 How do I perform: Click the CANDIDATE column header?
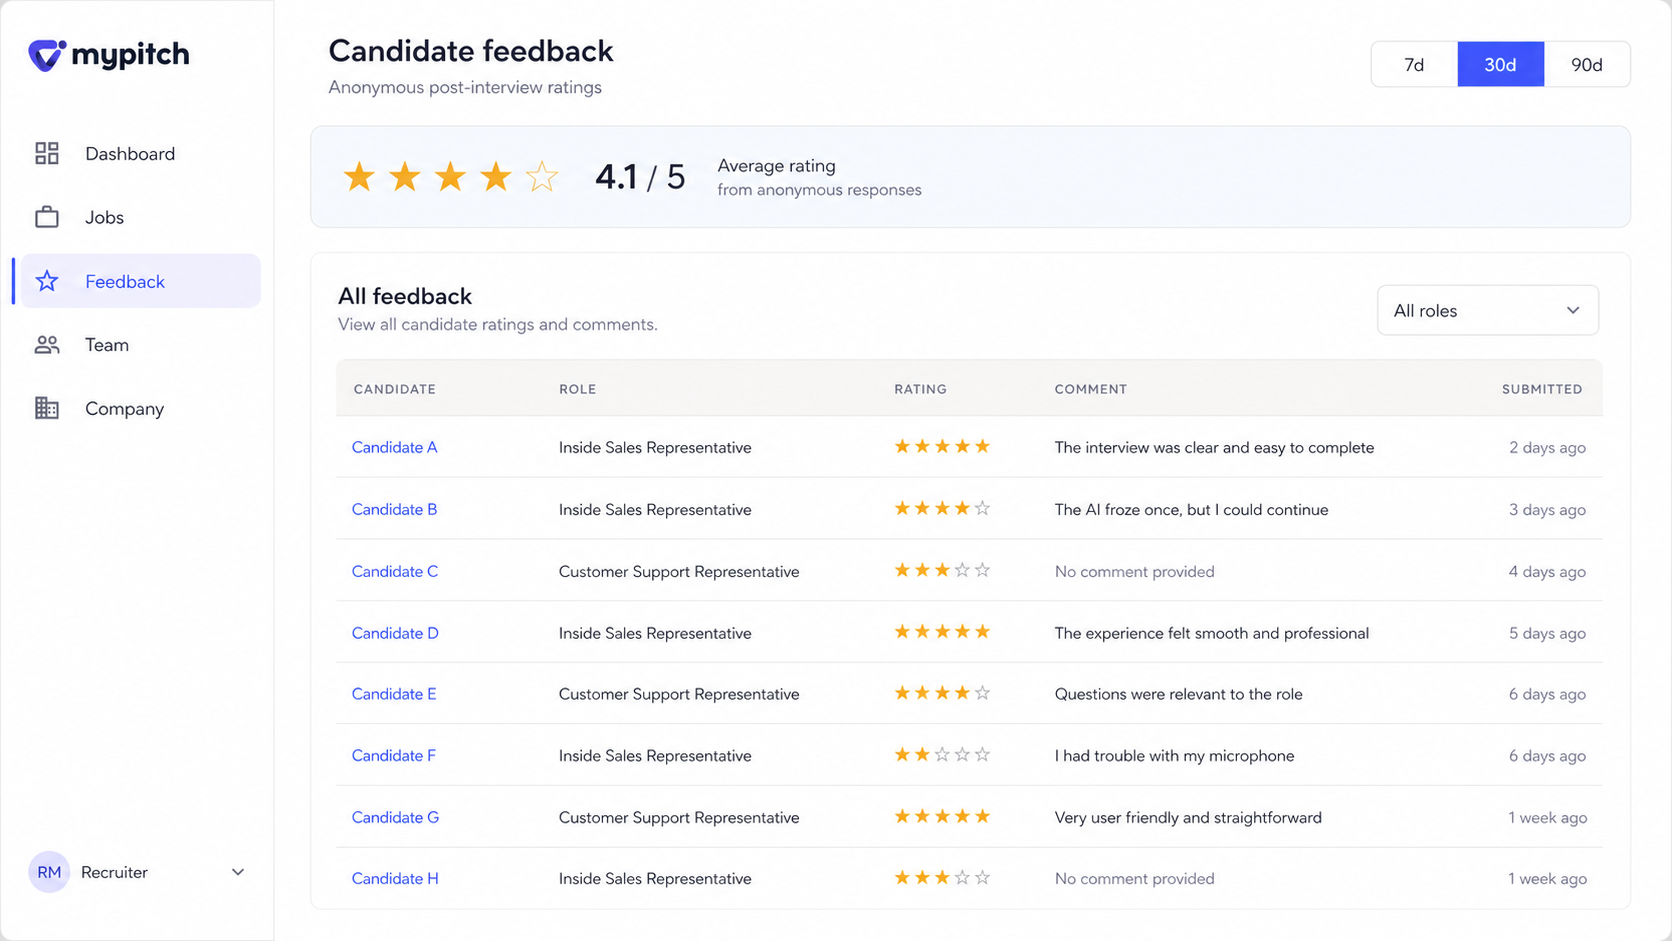coord(394,389)
